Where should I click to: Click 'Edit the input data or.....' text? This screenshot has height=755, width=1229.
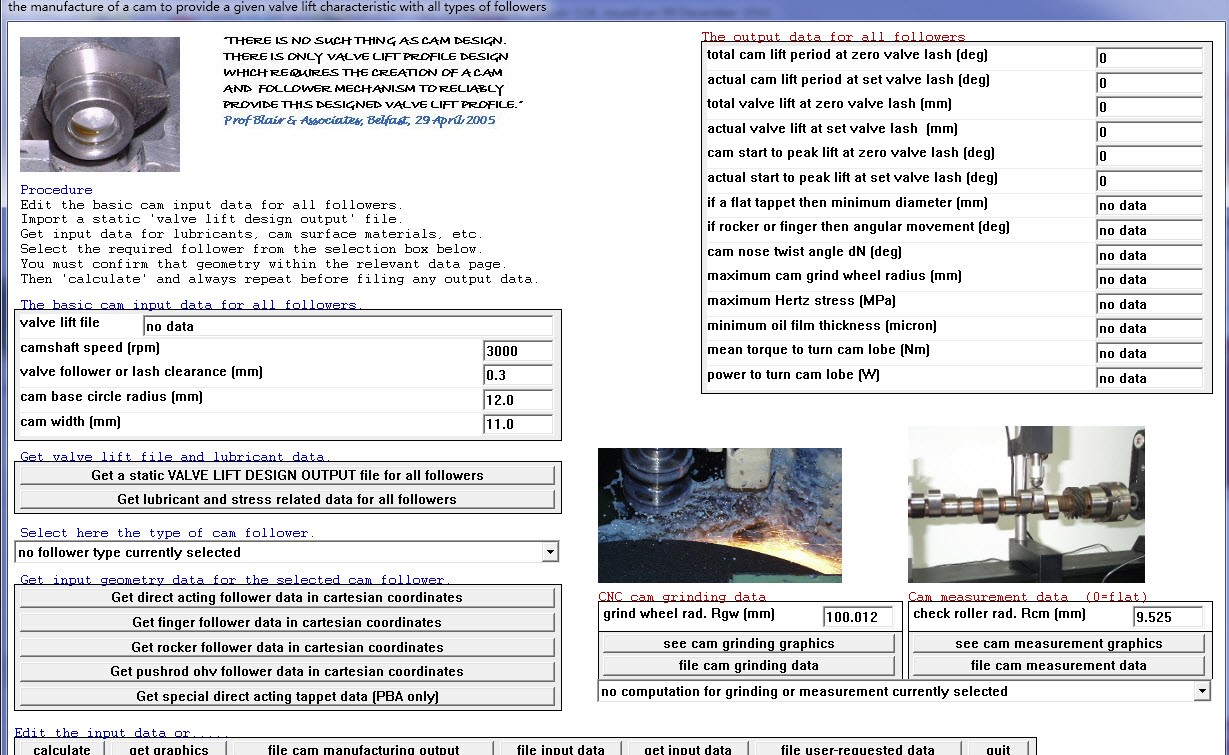tap(122, 733)
